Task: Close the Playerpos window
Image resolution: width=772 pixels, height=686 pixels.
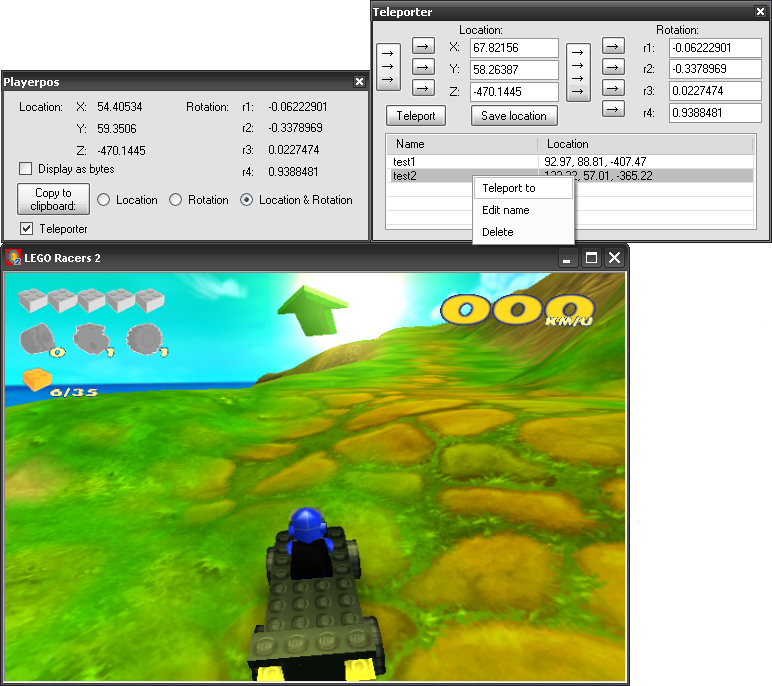Action: click(x=359, y=82)
